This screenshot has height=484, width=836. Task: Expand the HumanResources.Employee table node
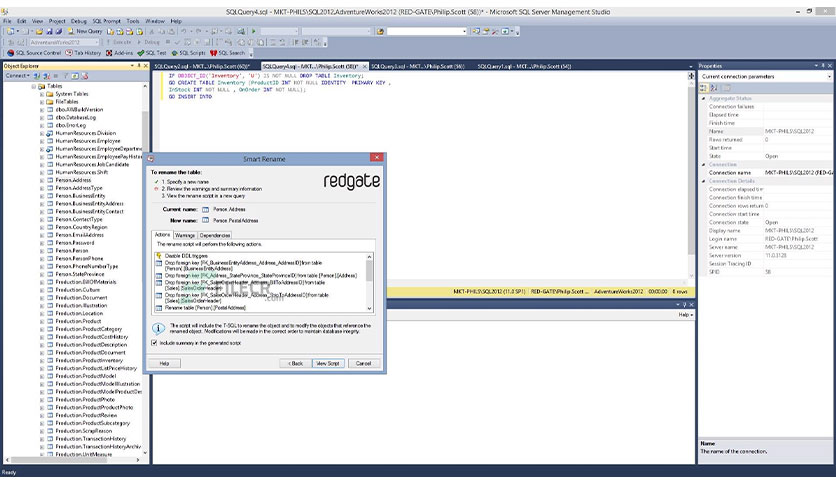pyautogui.click(x=42, y=141)
